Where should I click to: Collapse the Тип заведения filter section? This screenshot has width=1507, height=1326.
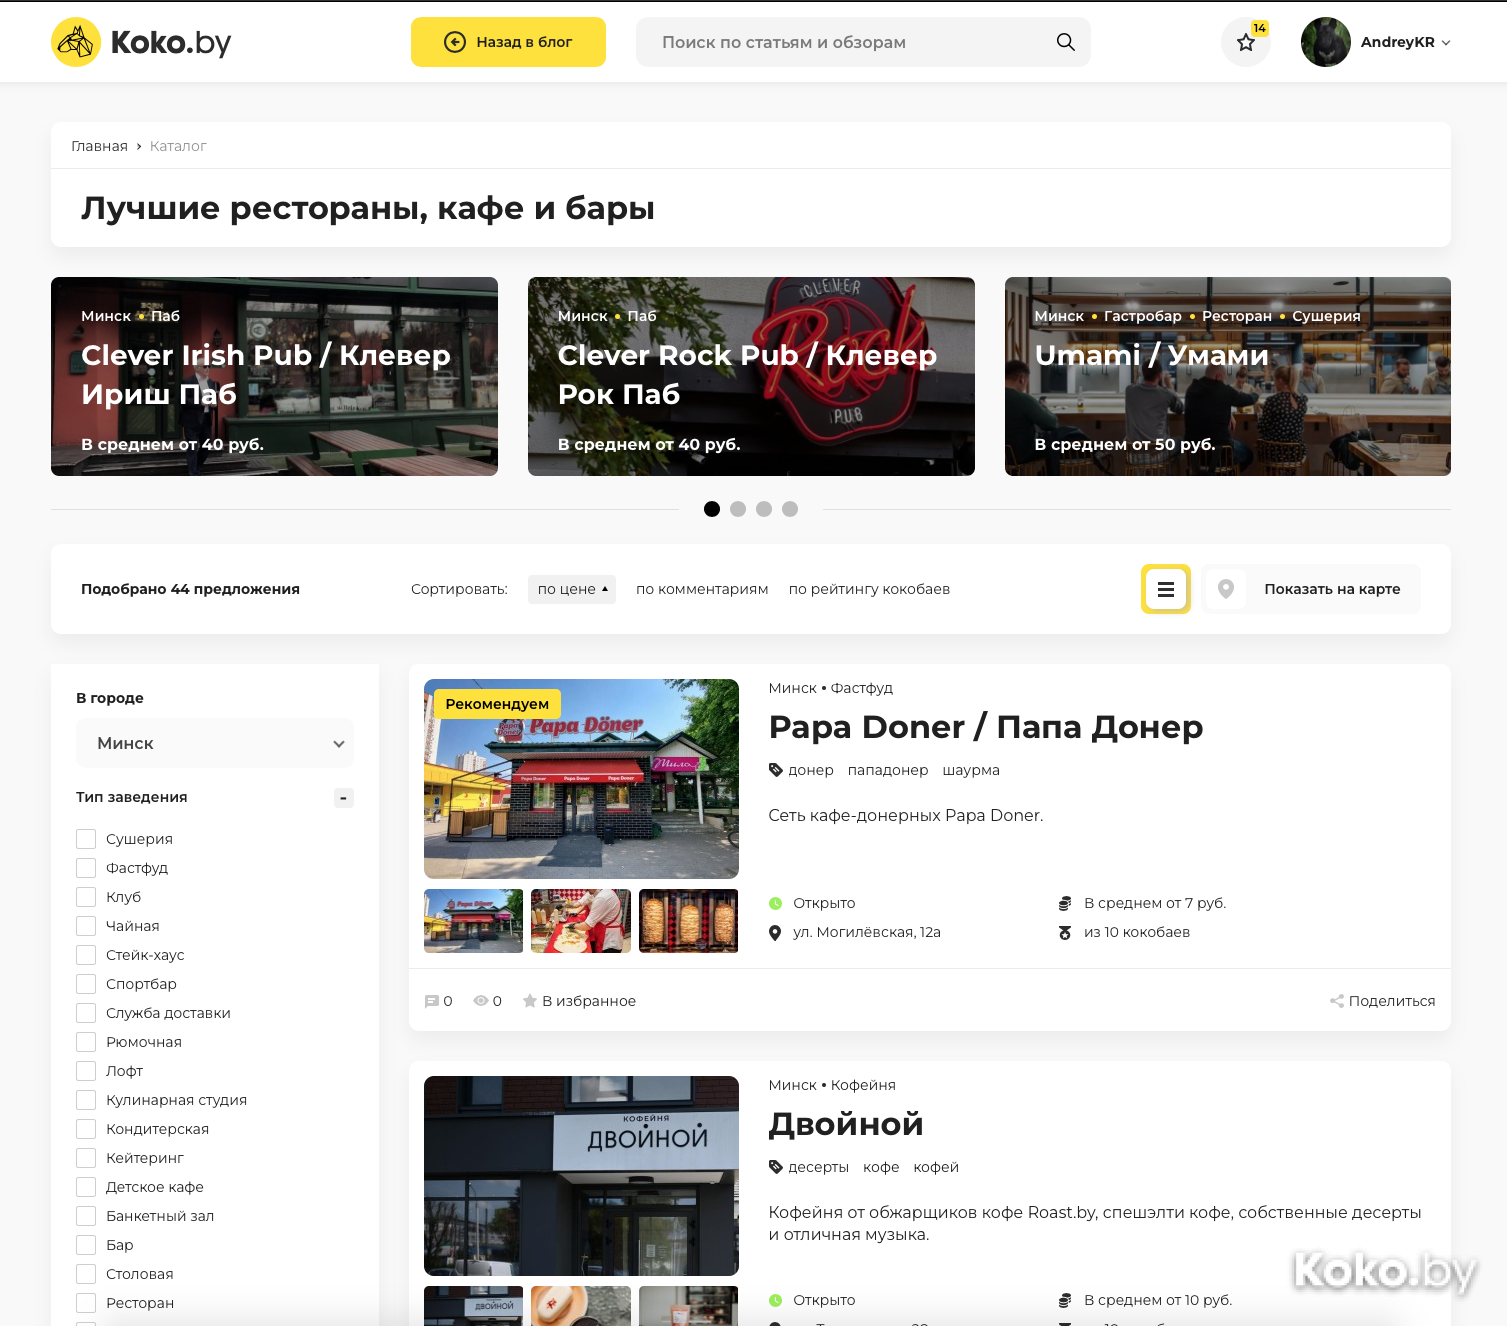point(343,798)
